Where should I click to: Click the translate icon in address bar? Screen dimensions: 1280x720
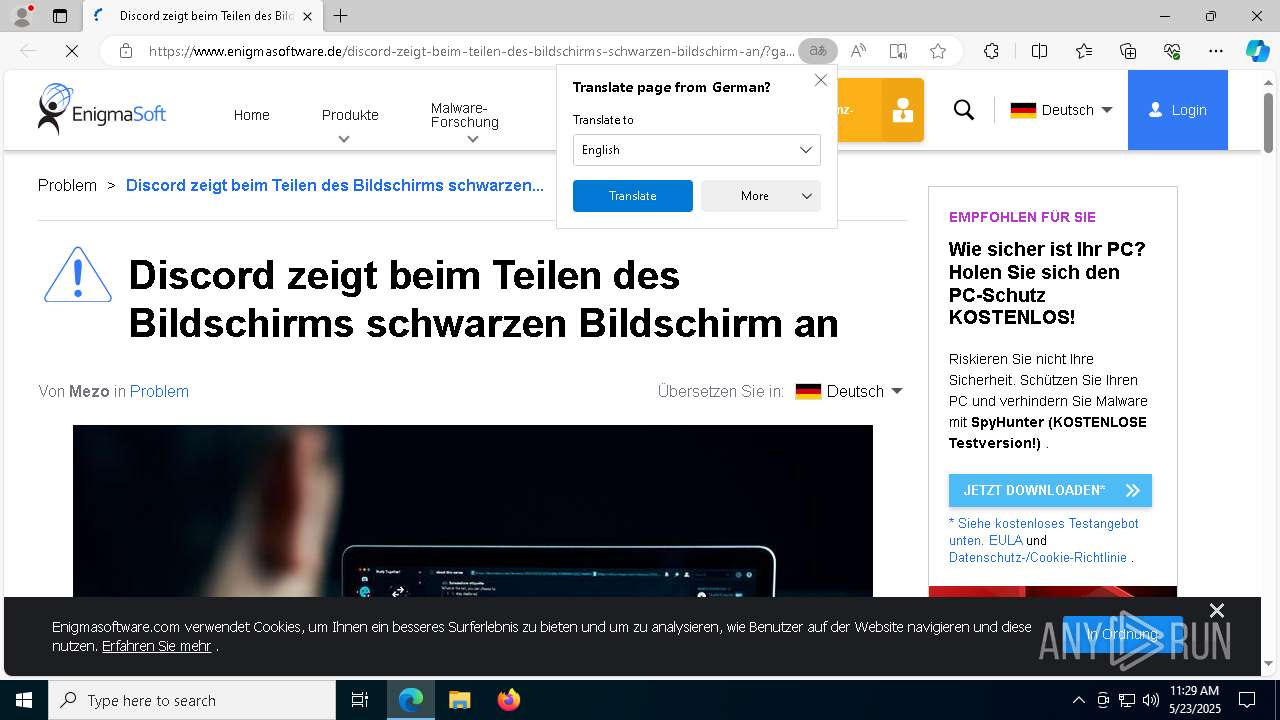pos(818,51)
